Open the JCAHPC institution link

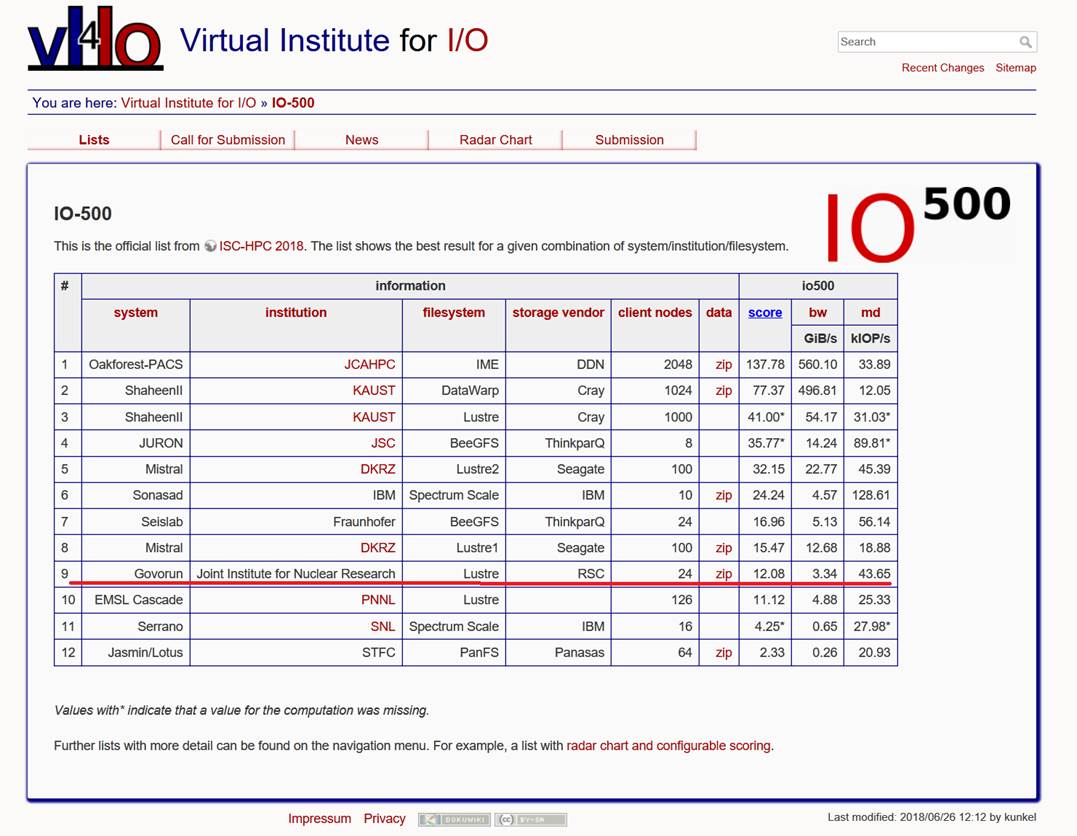[369, 365]
